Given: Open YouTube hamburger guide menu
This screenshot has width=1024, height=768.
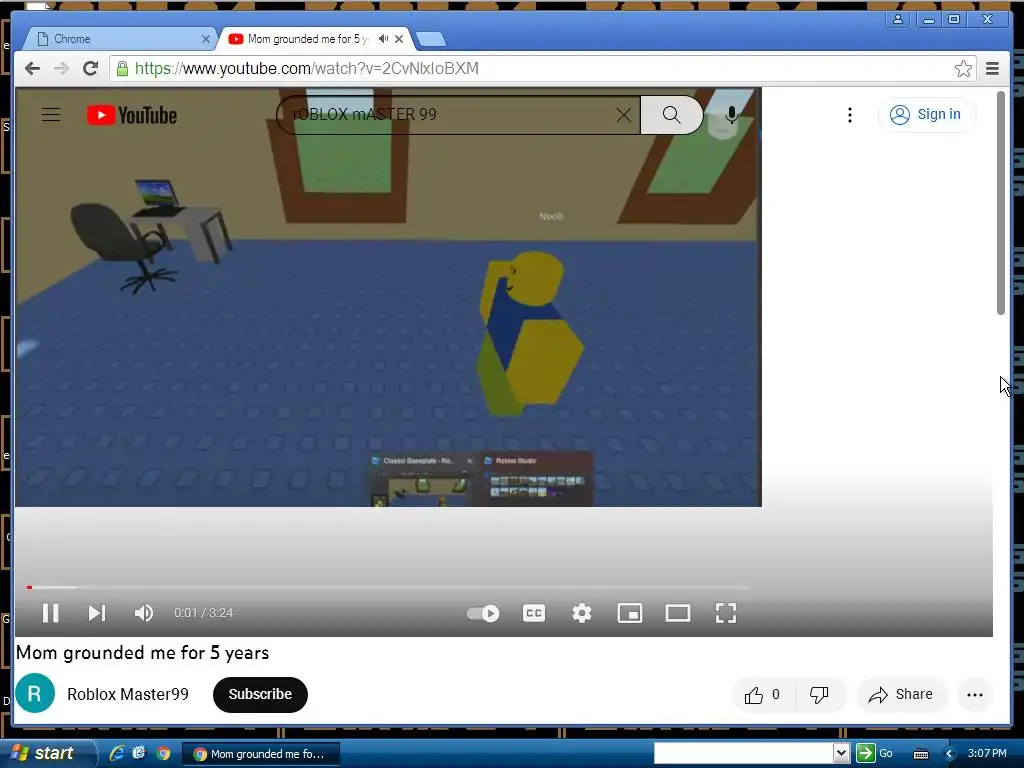Looking at the screenshot, I should pyautogui.click(x=51, y=115).
